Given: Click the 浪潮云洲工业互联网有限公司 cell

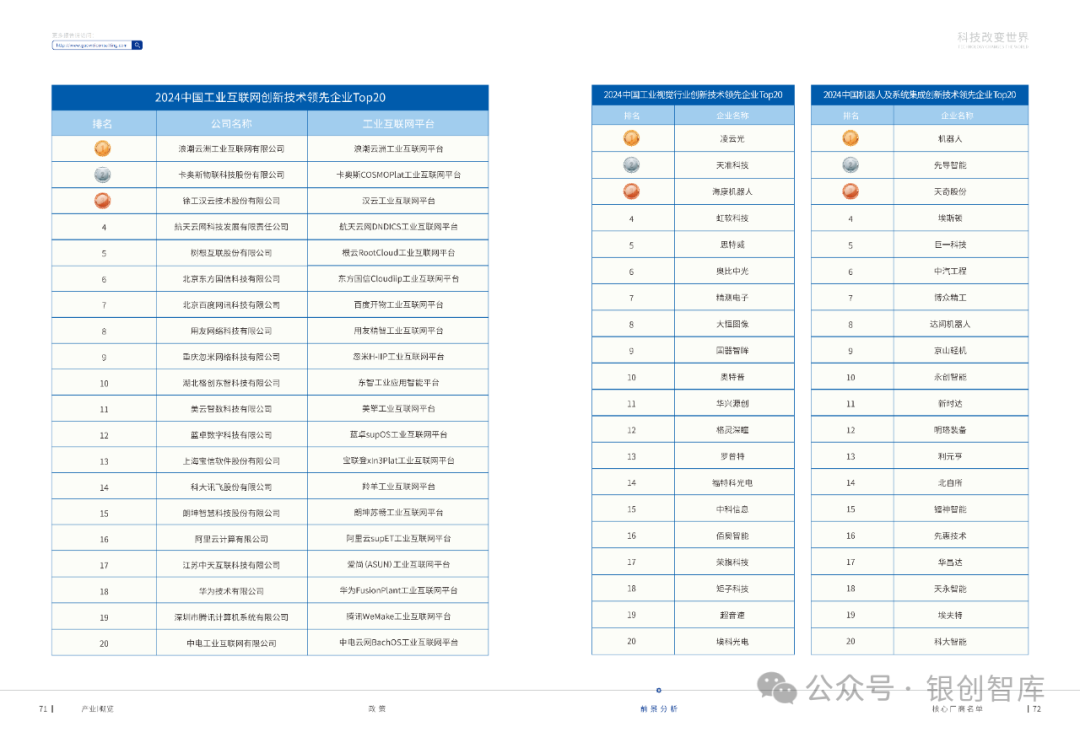Looking at the screenshot, I should [x=231, y=149].
